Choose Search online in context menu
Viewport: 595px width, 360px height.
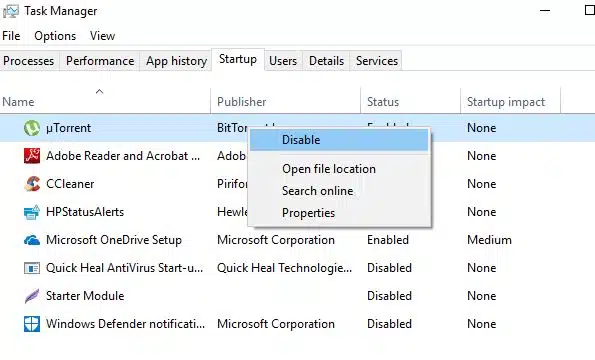339,191
